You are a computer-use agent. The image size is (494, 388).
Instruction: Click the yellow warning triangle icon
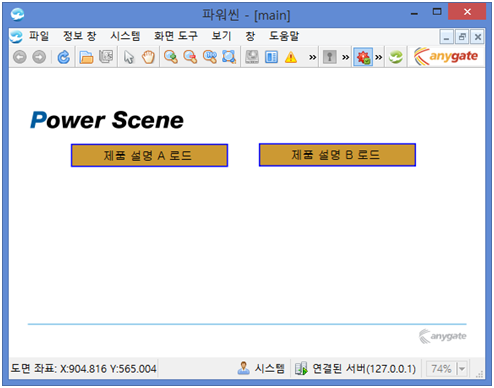[291, 57]
